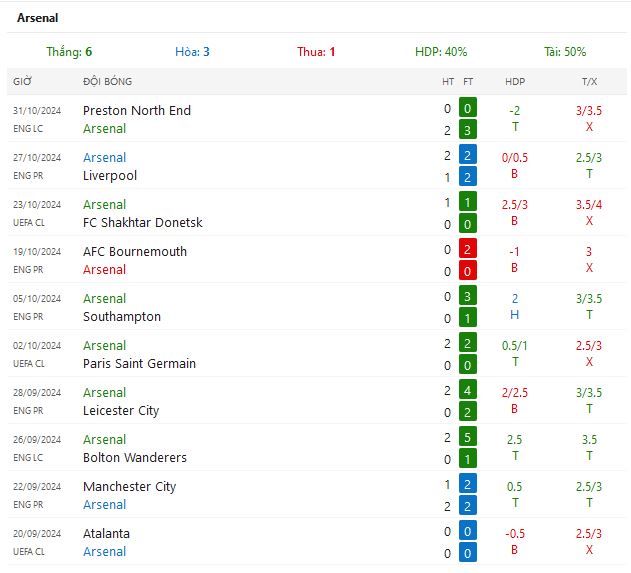
Task: Click handicap value 0.5/1 in PSG row
Action: pos(515,346)
